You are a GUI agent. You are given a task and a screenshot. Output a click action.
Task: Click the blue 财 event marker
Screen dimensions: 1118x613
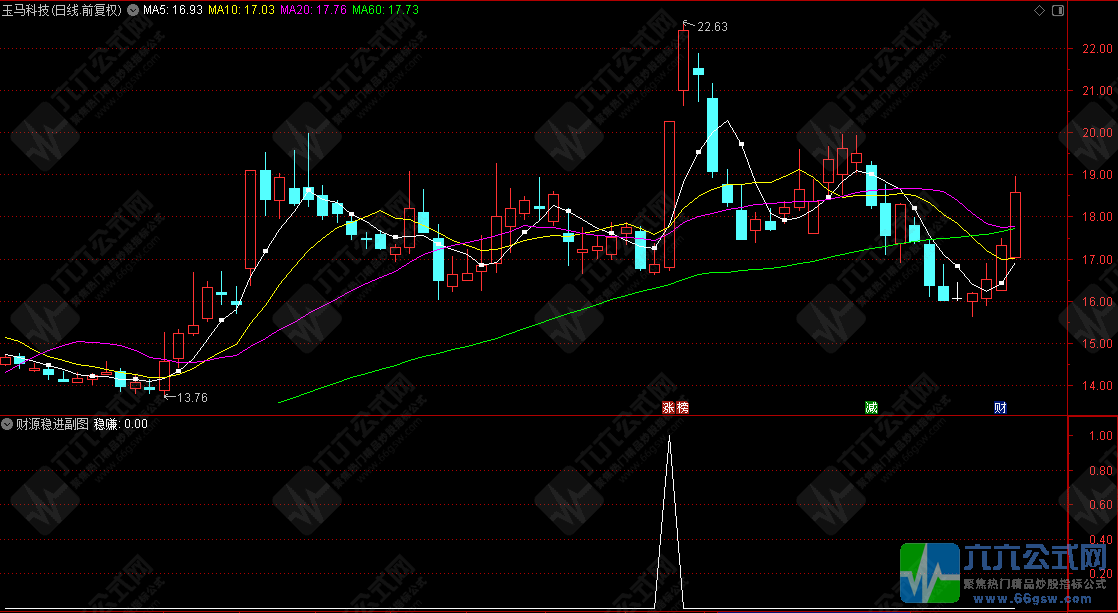(999, 407)
